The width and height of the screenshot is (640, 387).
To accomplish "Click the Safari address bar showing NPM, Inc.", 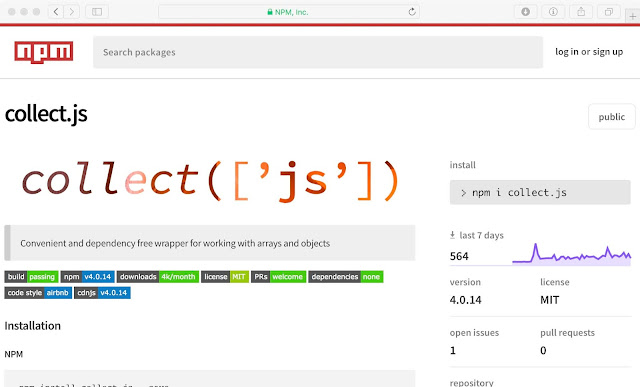I will click(289, 12).
